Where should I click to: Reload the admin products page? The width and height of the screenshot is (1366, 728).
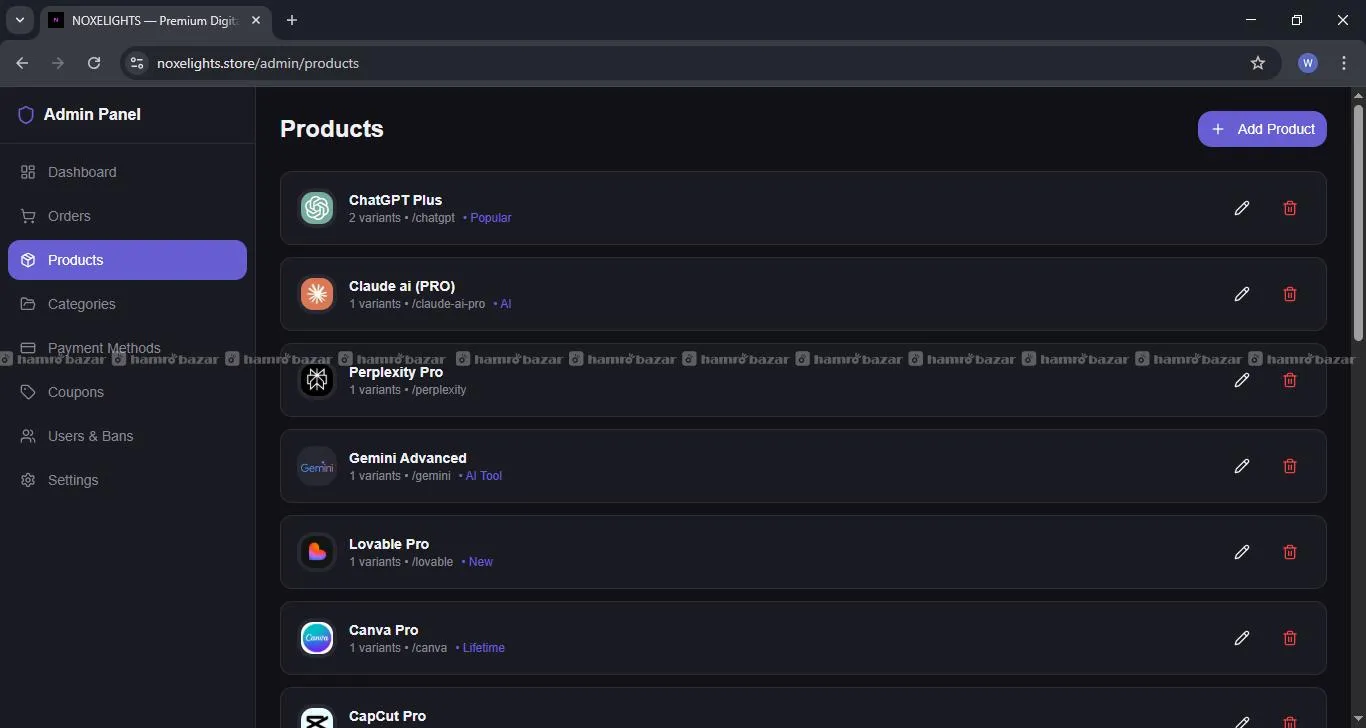[x=94, y=63]
